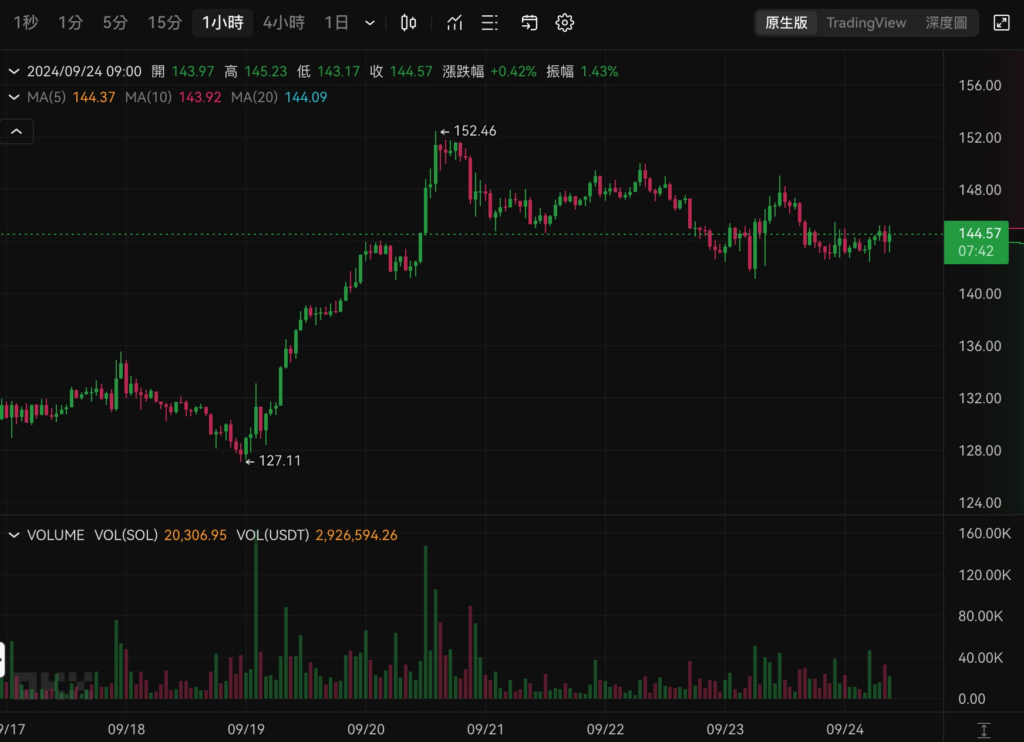The image size is (1024, 742).
Task: Click the 09/20 date on time axis
Action: pos(366,729)
